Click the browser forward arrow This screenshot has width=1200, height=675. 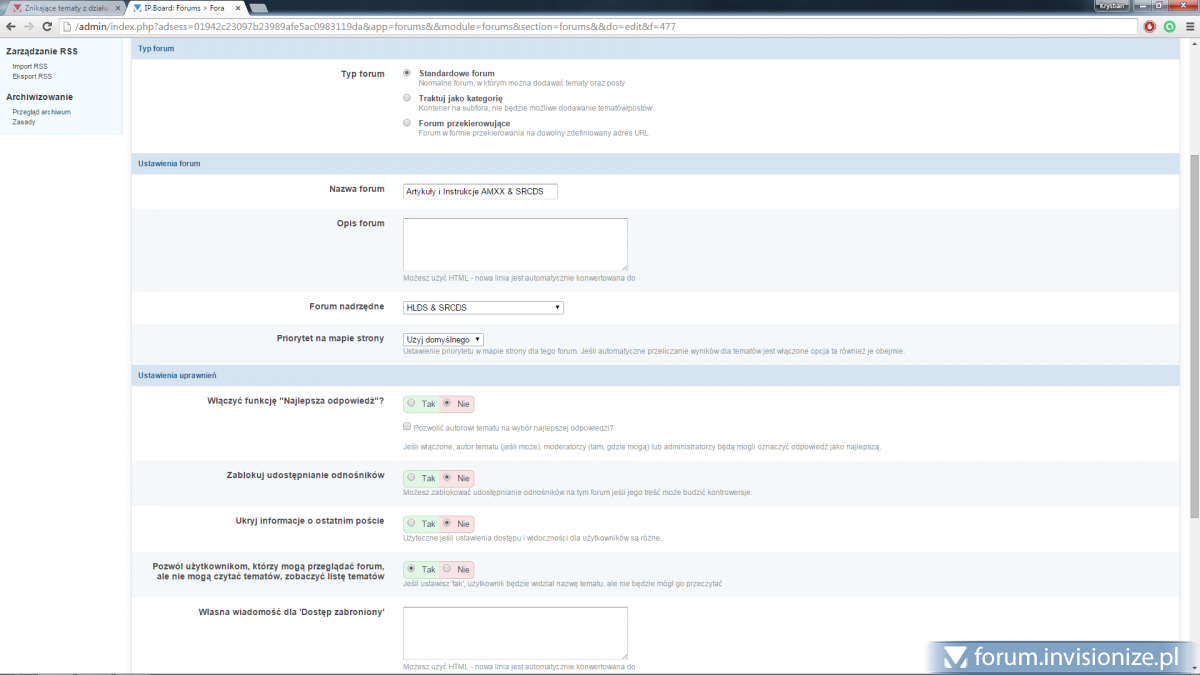tap(28, 26)
